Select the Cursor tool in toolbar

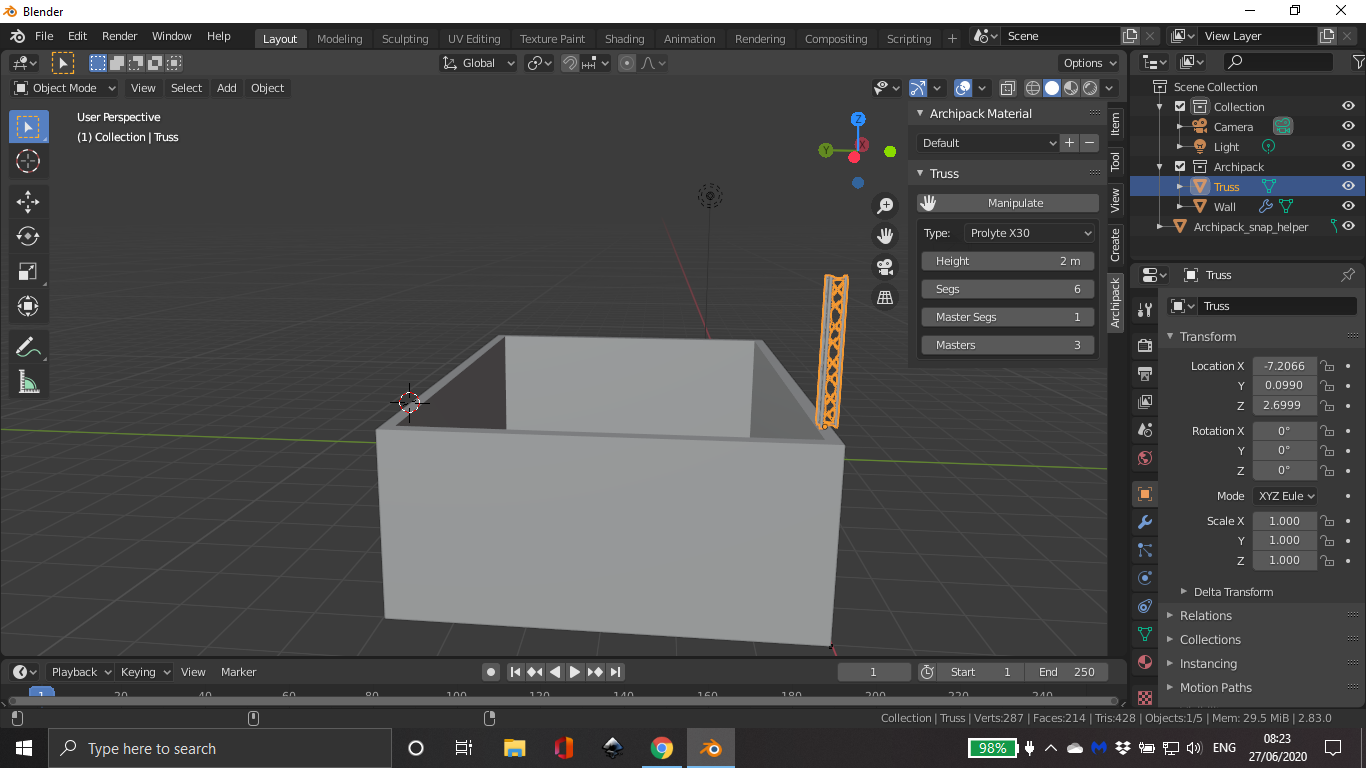(x=28, y=161)
